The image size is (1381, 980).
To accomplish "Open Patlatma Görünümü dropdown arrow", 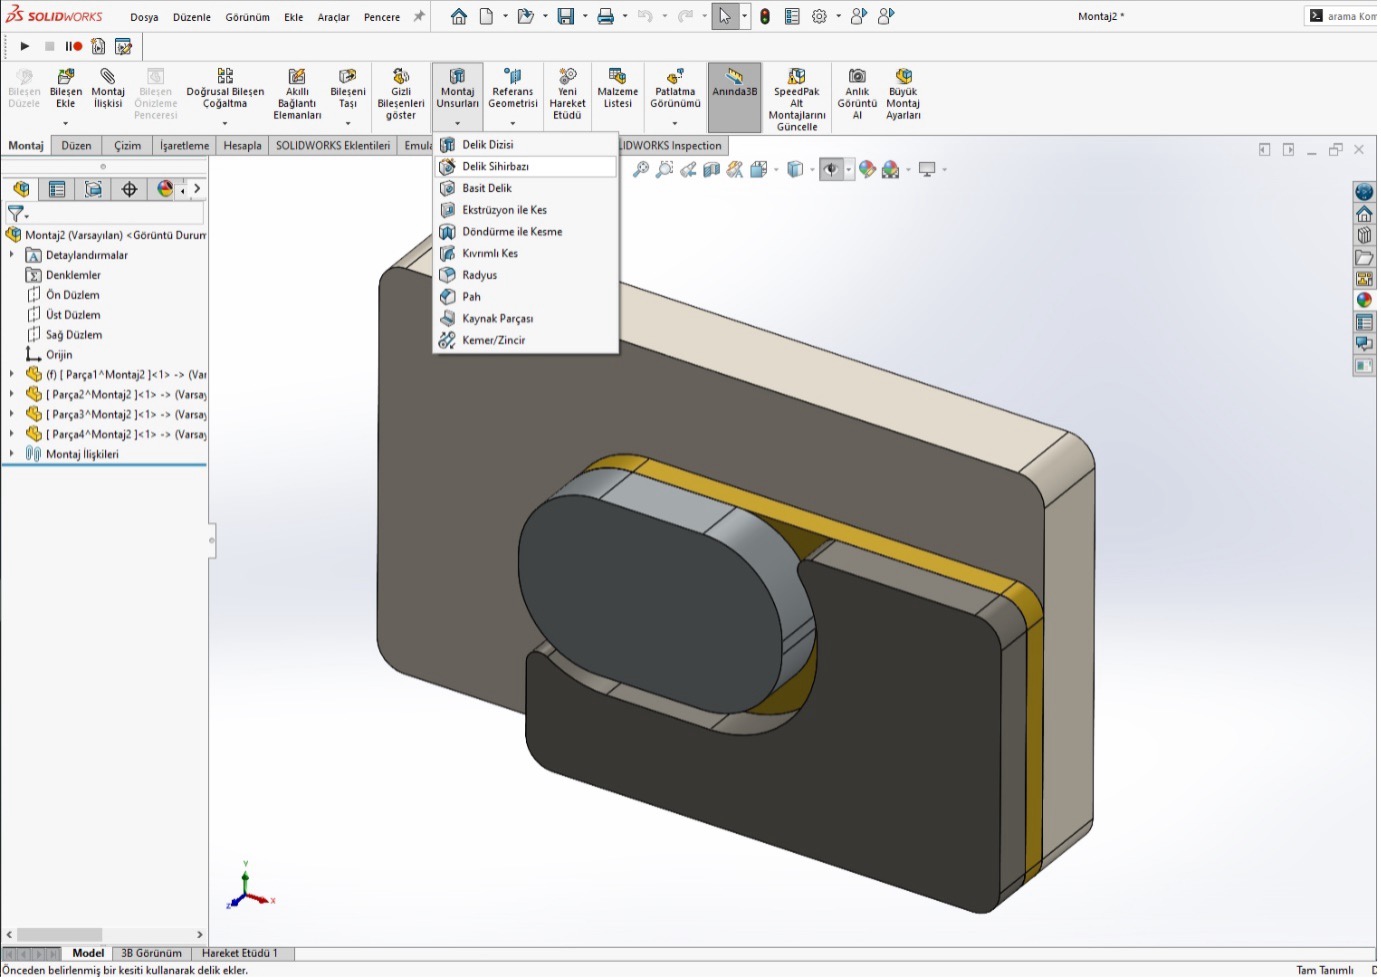I will (x=675, y=124).
